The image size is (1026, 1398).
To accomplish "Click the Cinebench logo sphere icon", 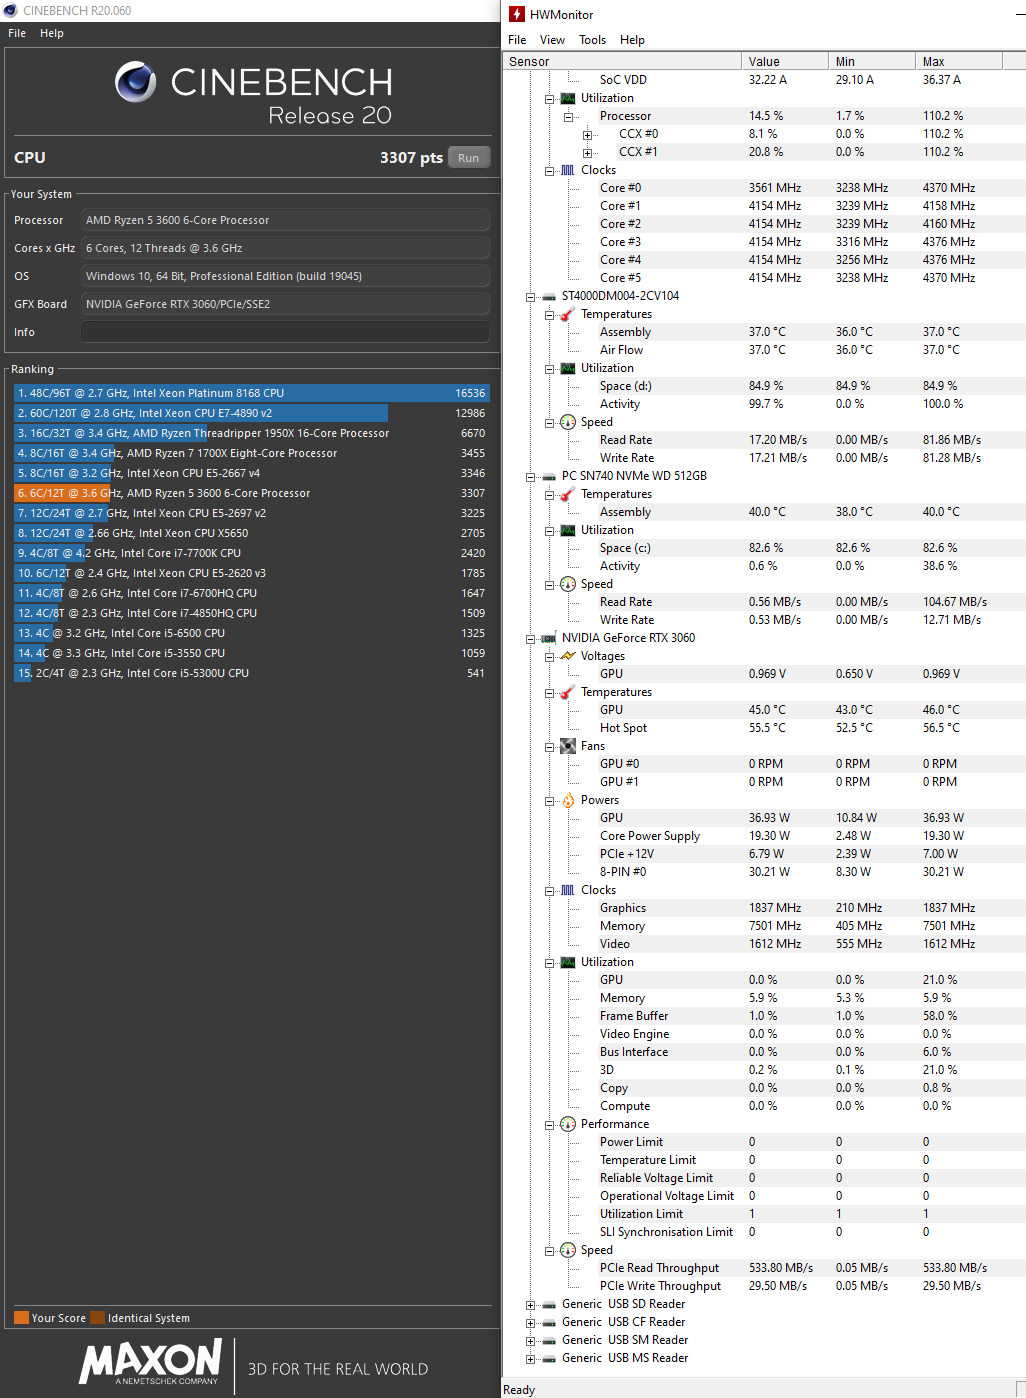I will 135,82.
